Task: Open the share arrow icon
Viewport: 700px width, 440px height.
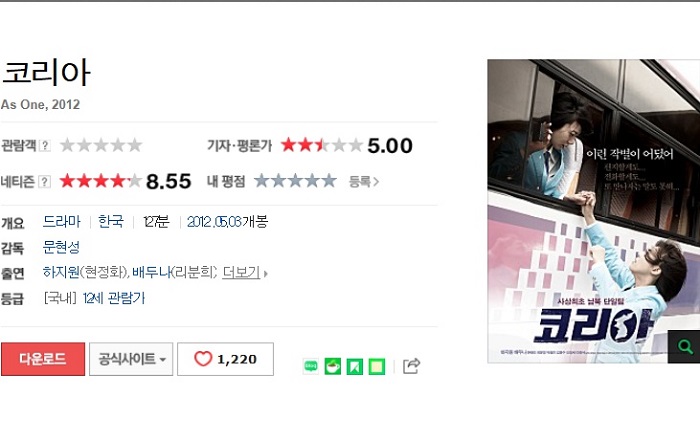Action: [411, 366]
